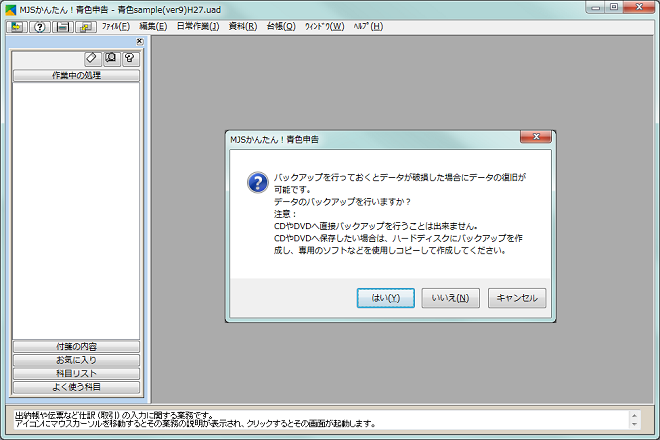Open the 日常作業(J) menu
Viewport: 660px width, 440px height.
[x=198, y=27]
